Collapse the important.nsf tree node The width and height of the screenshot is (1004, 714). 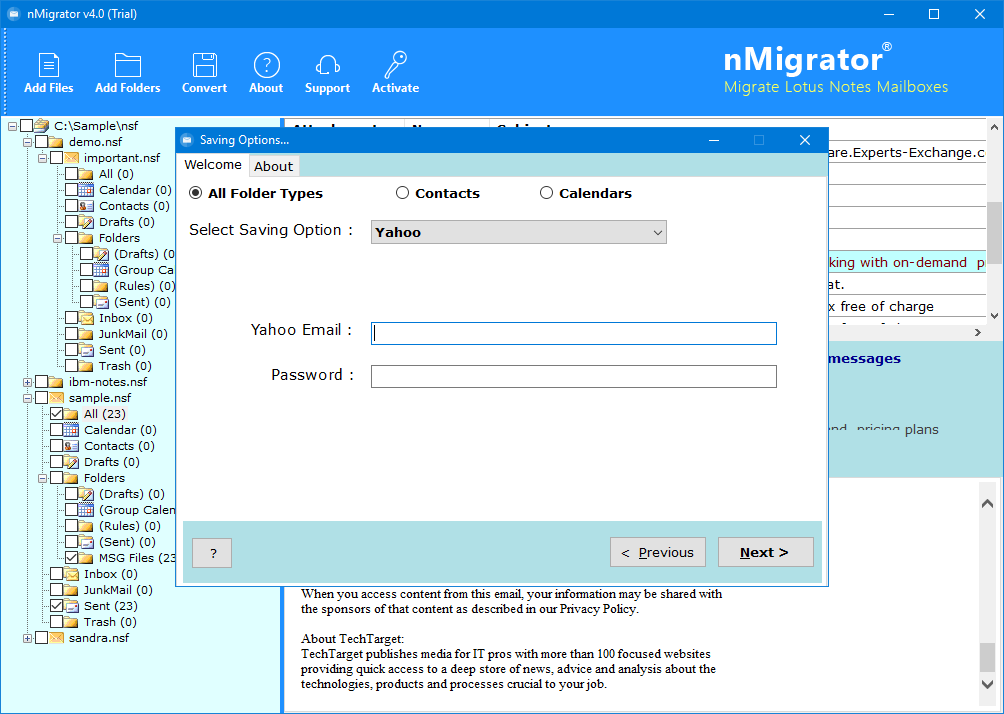[42, 158]
